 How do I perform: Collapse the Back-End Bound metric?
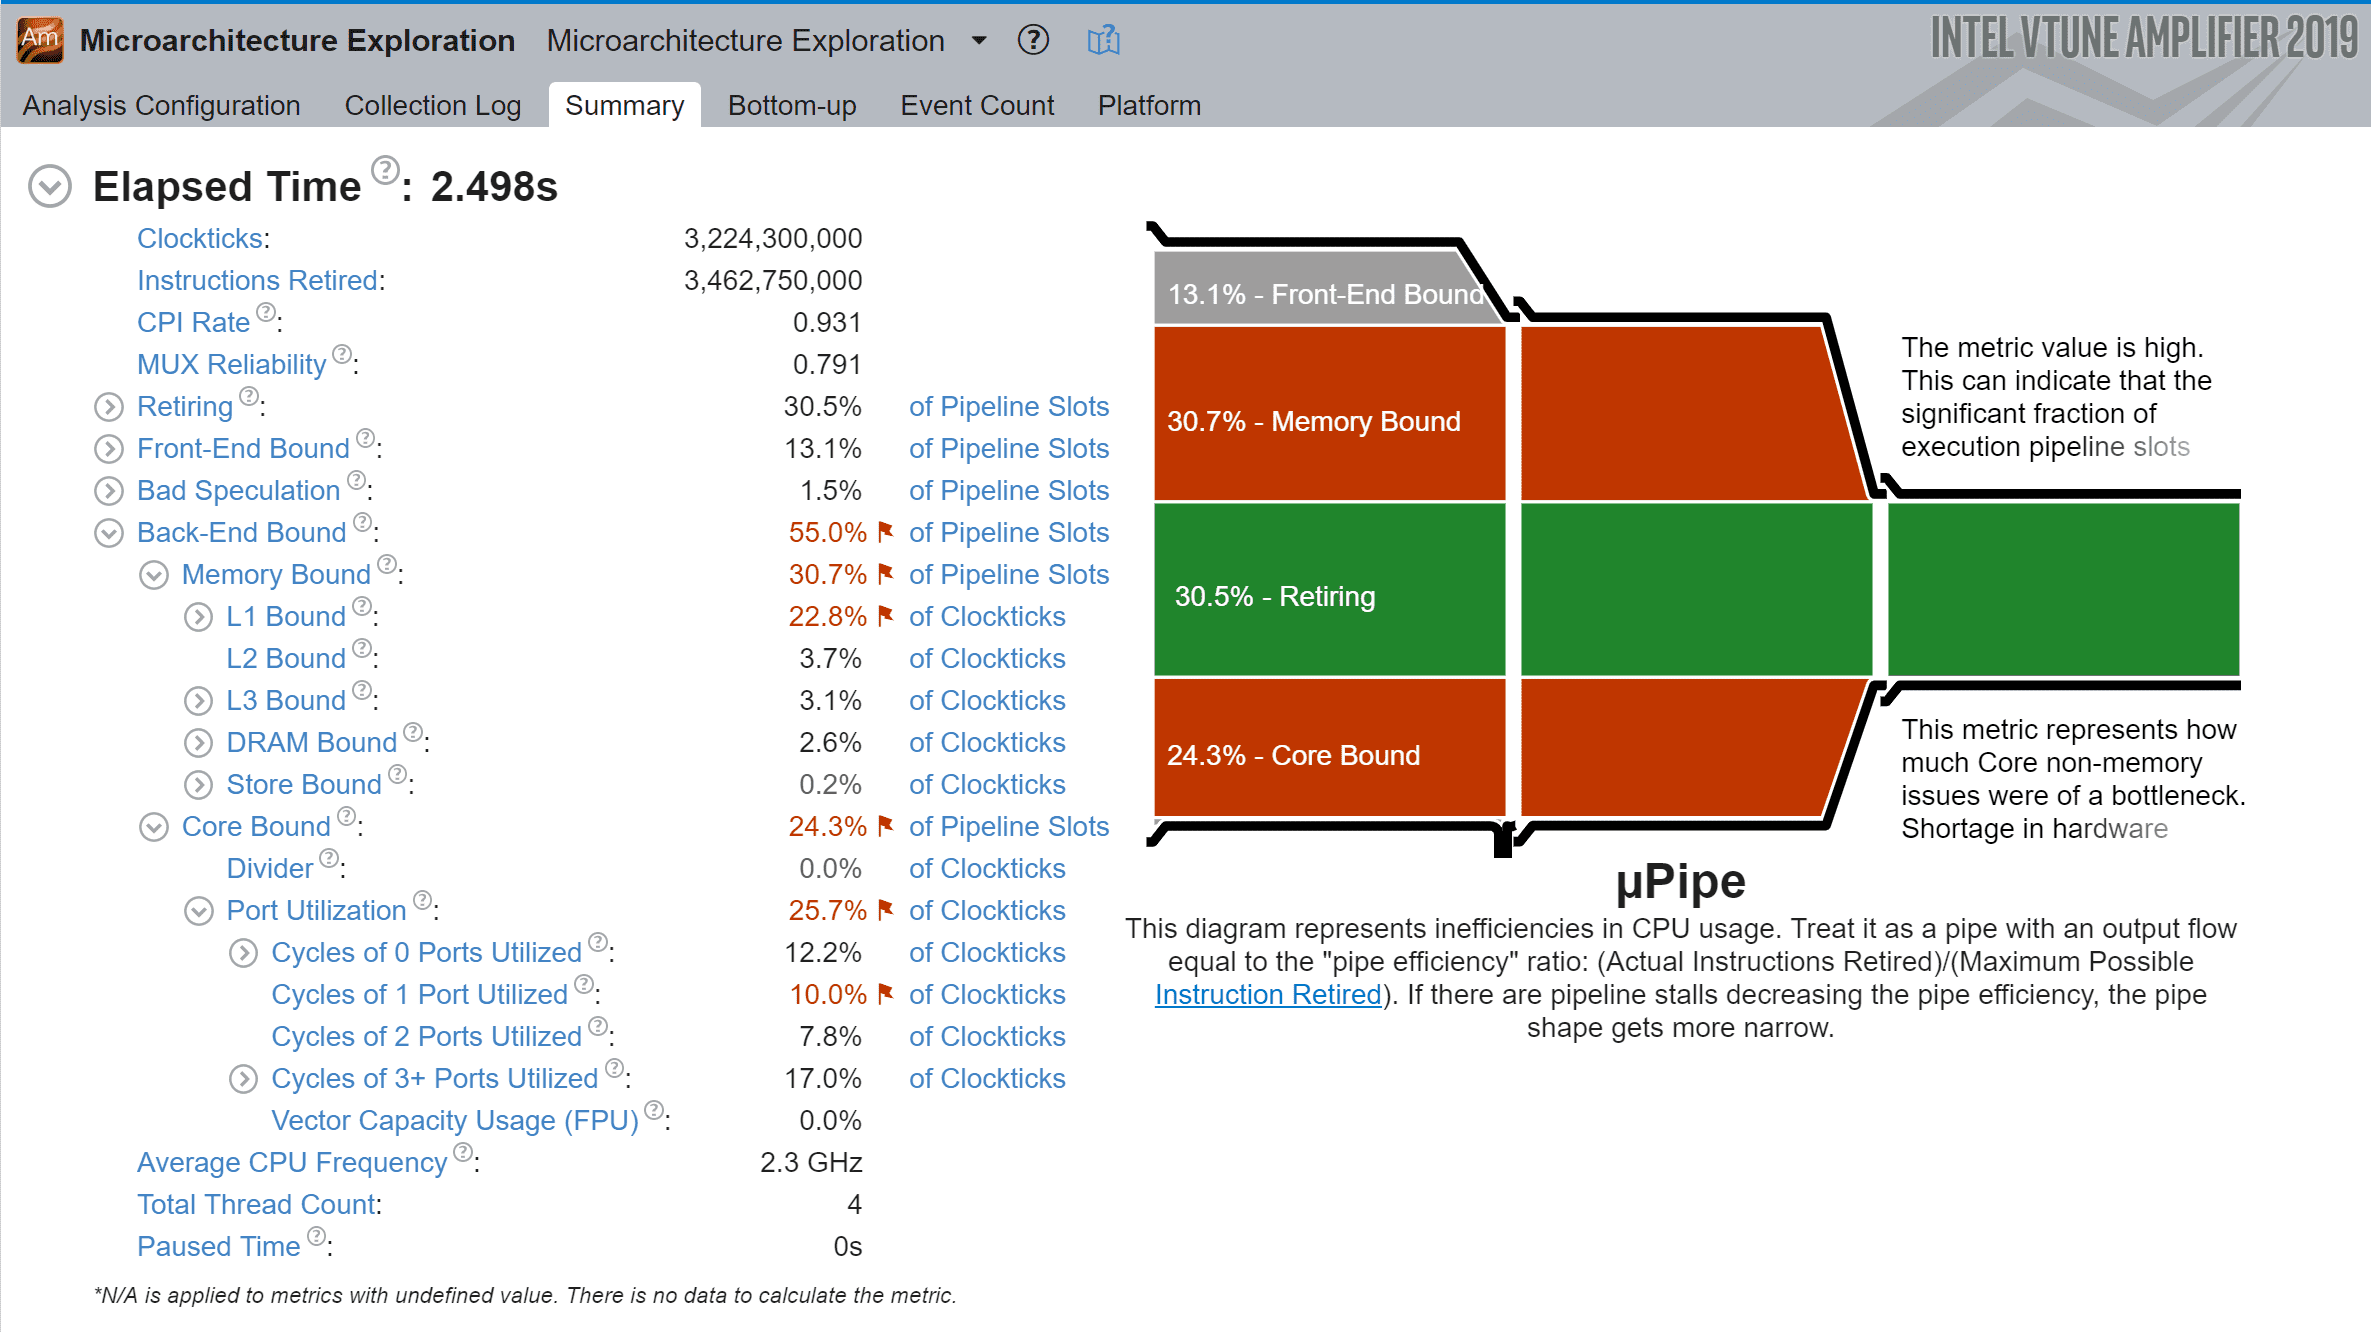pos(108,532)
